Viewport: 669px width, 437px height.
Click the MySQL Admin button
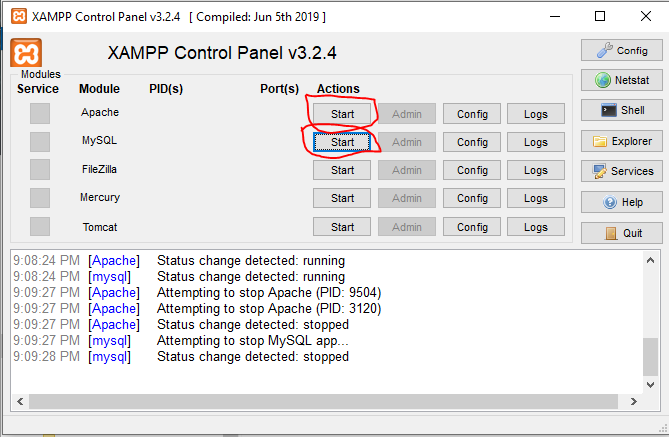point(407,142)
